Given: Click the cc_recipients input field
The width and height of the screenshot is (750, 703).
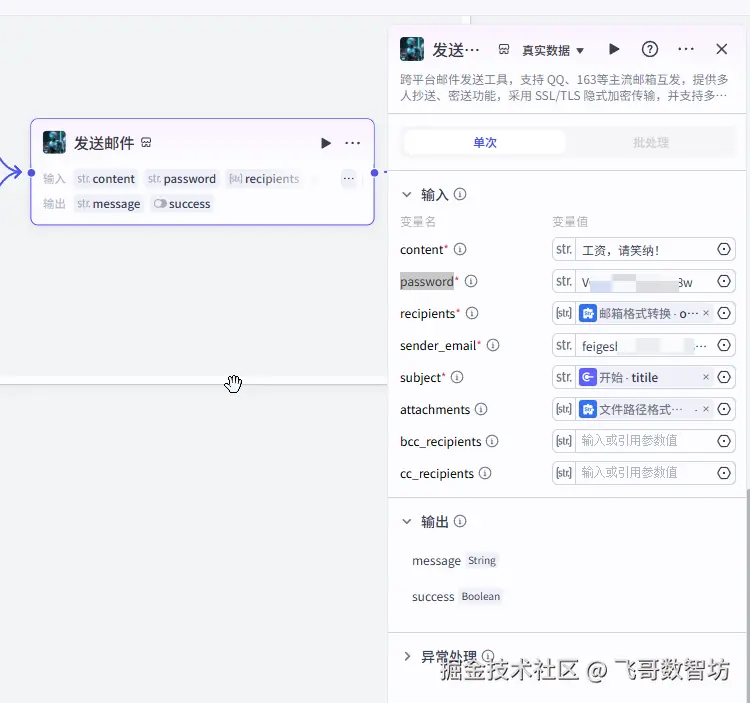Looking at the screenshot, I should pos(644,473).
